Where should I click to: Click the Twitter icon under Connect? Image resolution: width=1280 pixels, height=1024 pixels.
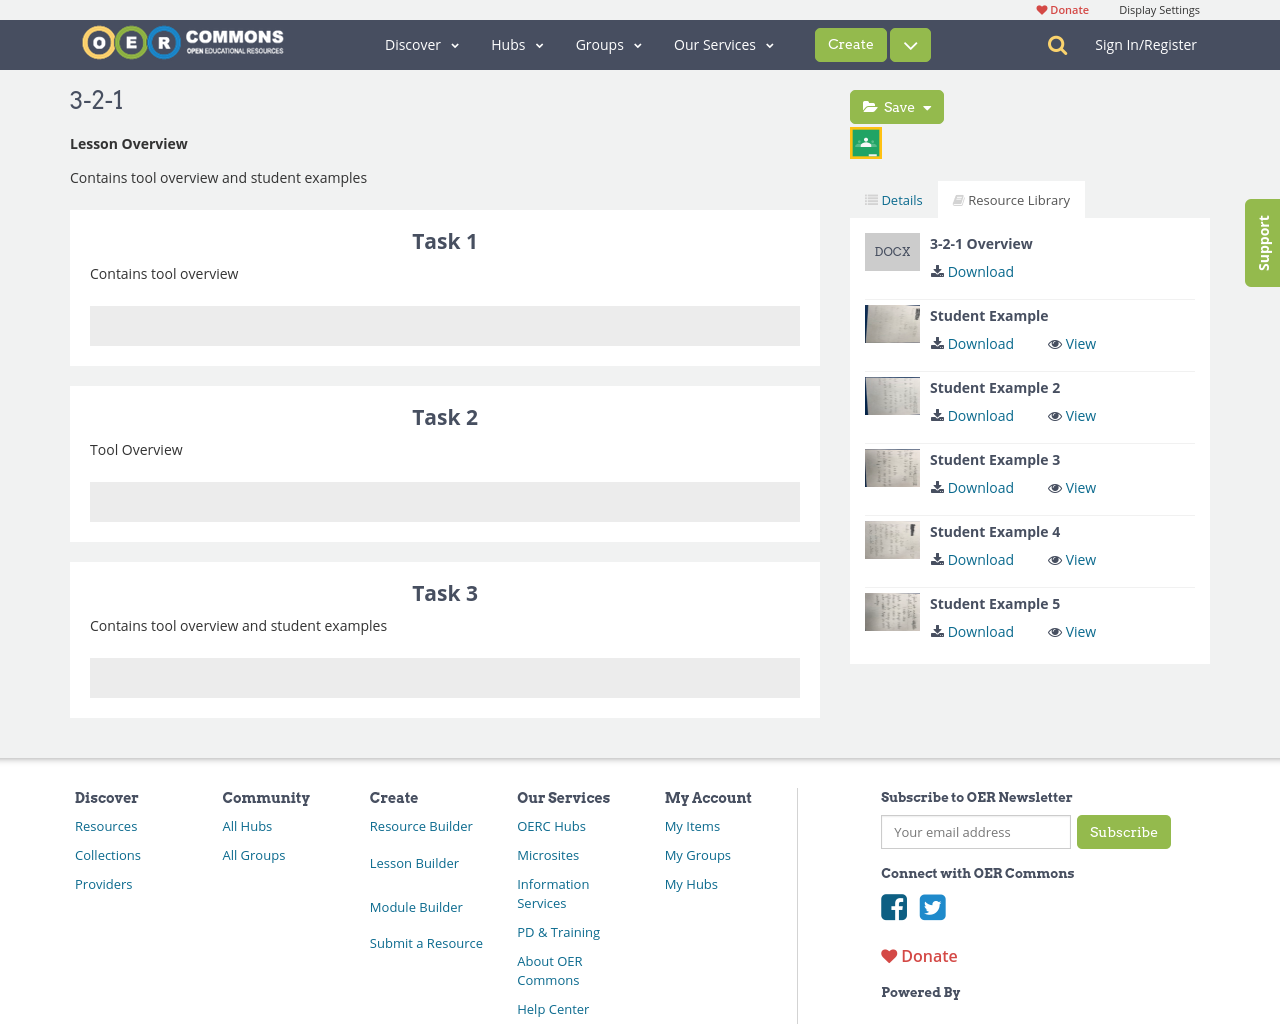(x=933, y=907)
